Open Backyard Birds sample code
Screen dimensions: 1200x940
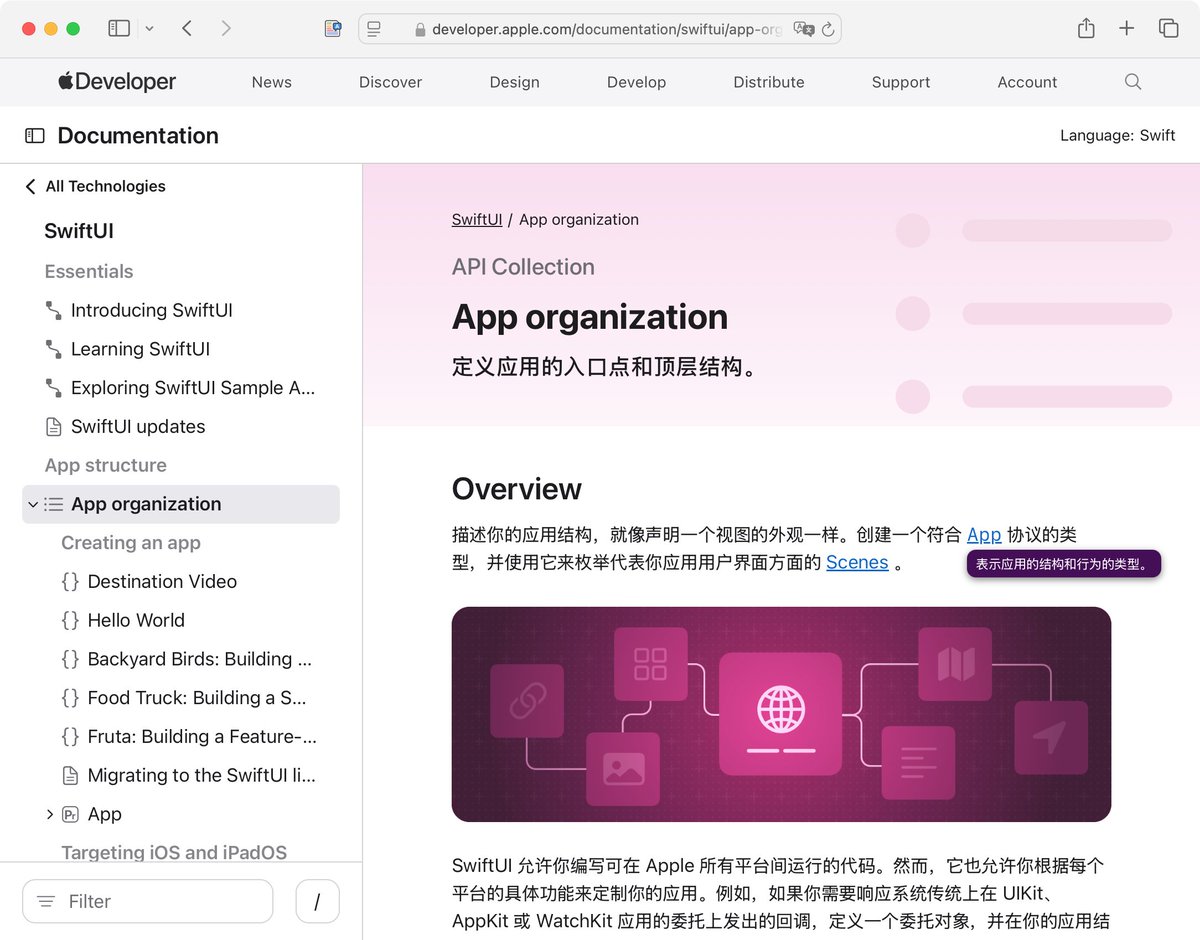tap(200, 659)
